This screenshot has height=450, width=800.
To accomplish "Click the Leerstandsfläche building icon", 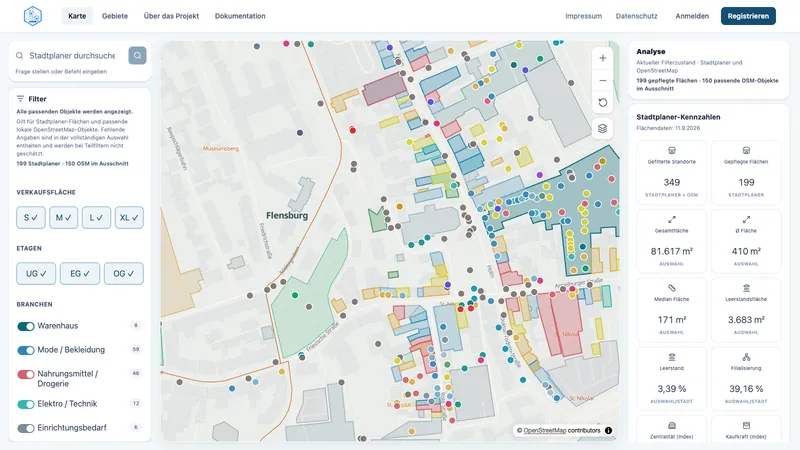I will (x=746, y=288).
